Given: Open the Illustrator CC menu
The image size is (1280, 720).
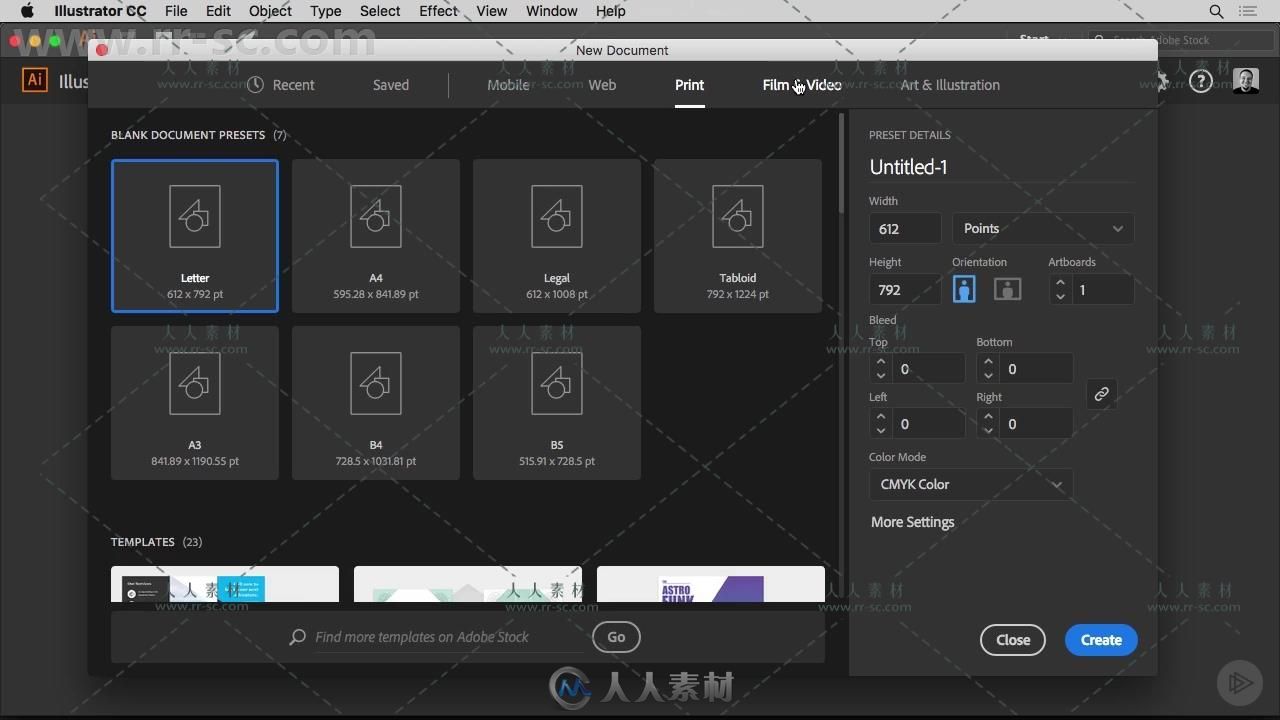Looking at the screenshot, I should (x=100, y=11).
